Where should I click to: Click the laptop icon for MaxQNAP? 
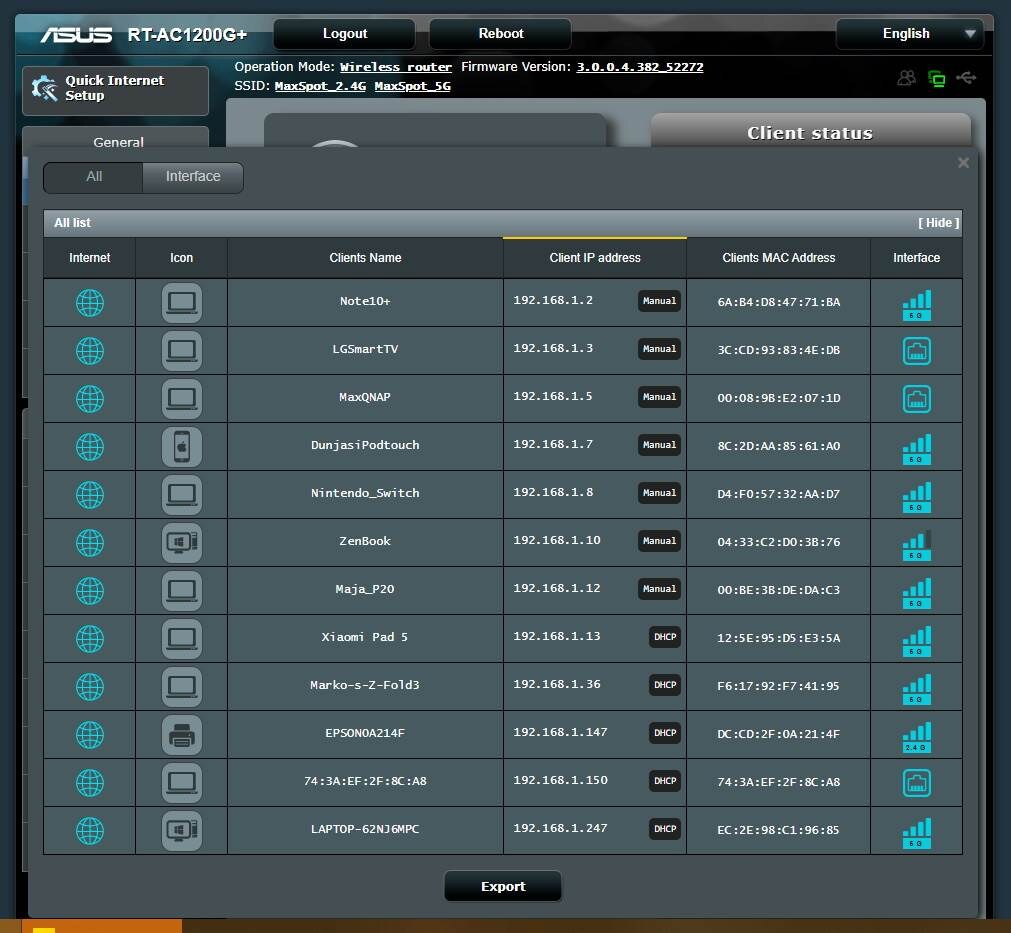point(181,398)
